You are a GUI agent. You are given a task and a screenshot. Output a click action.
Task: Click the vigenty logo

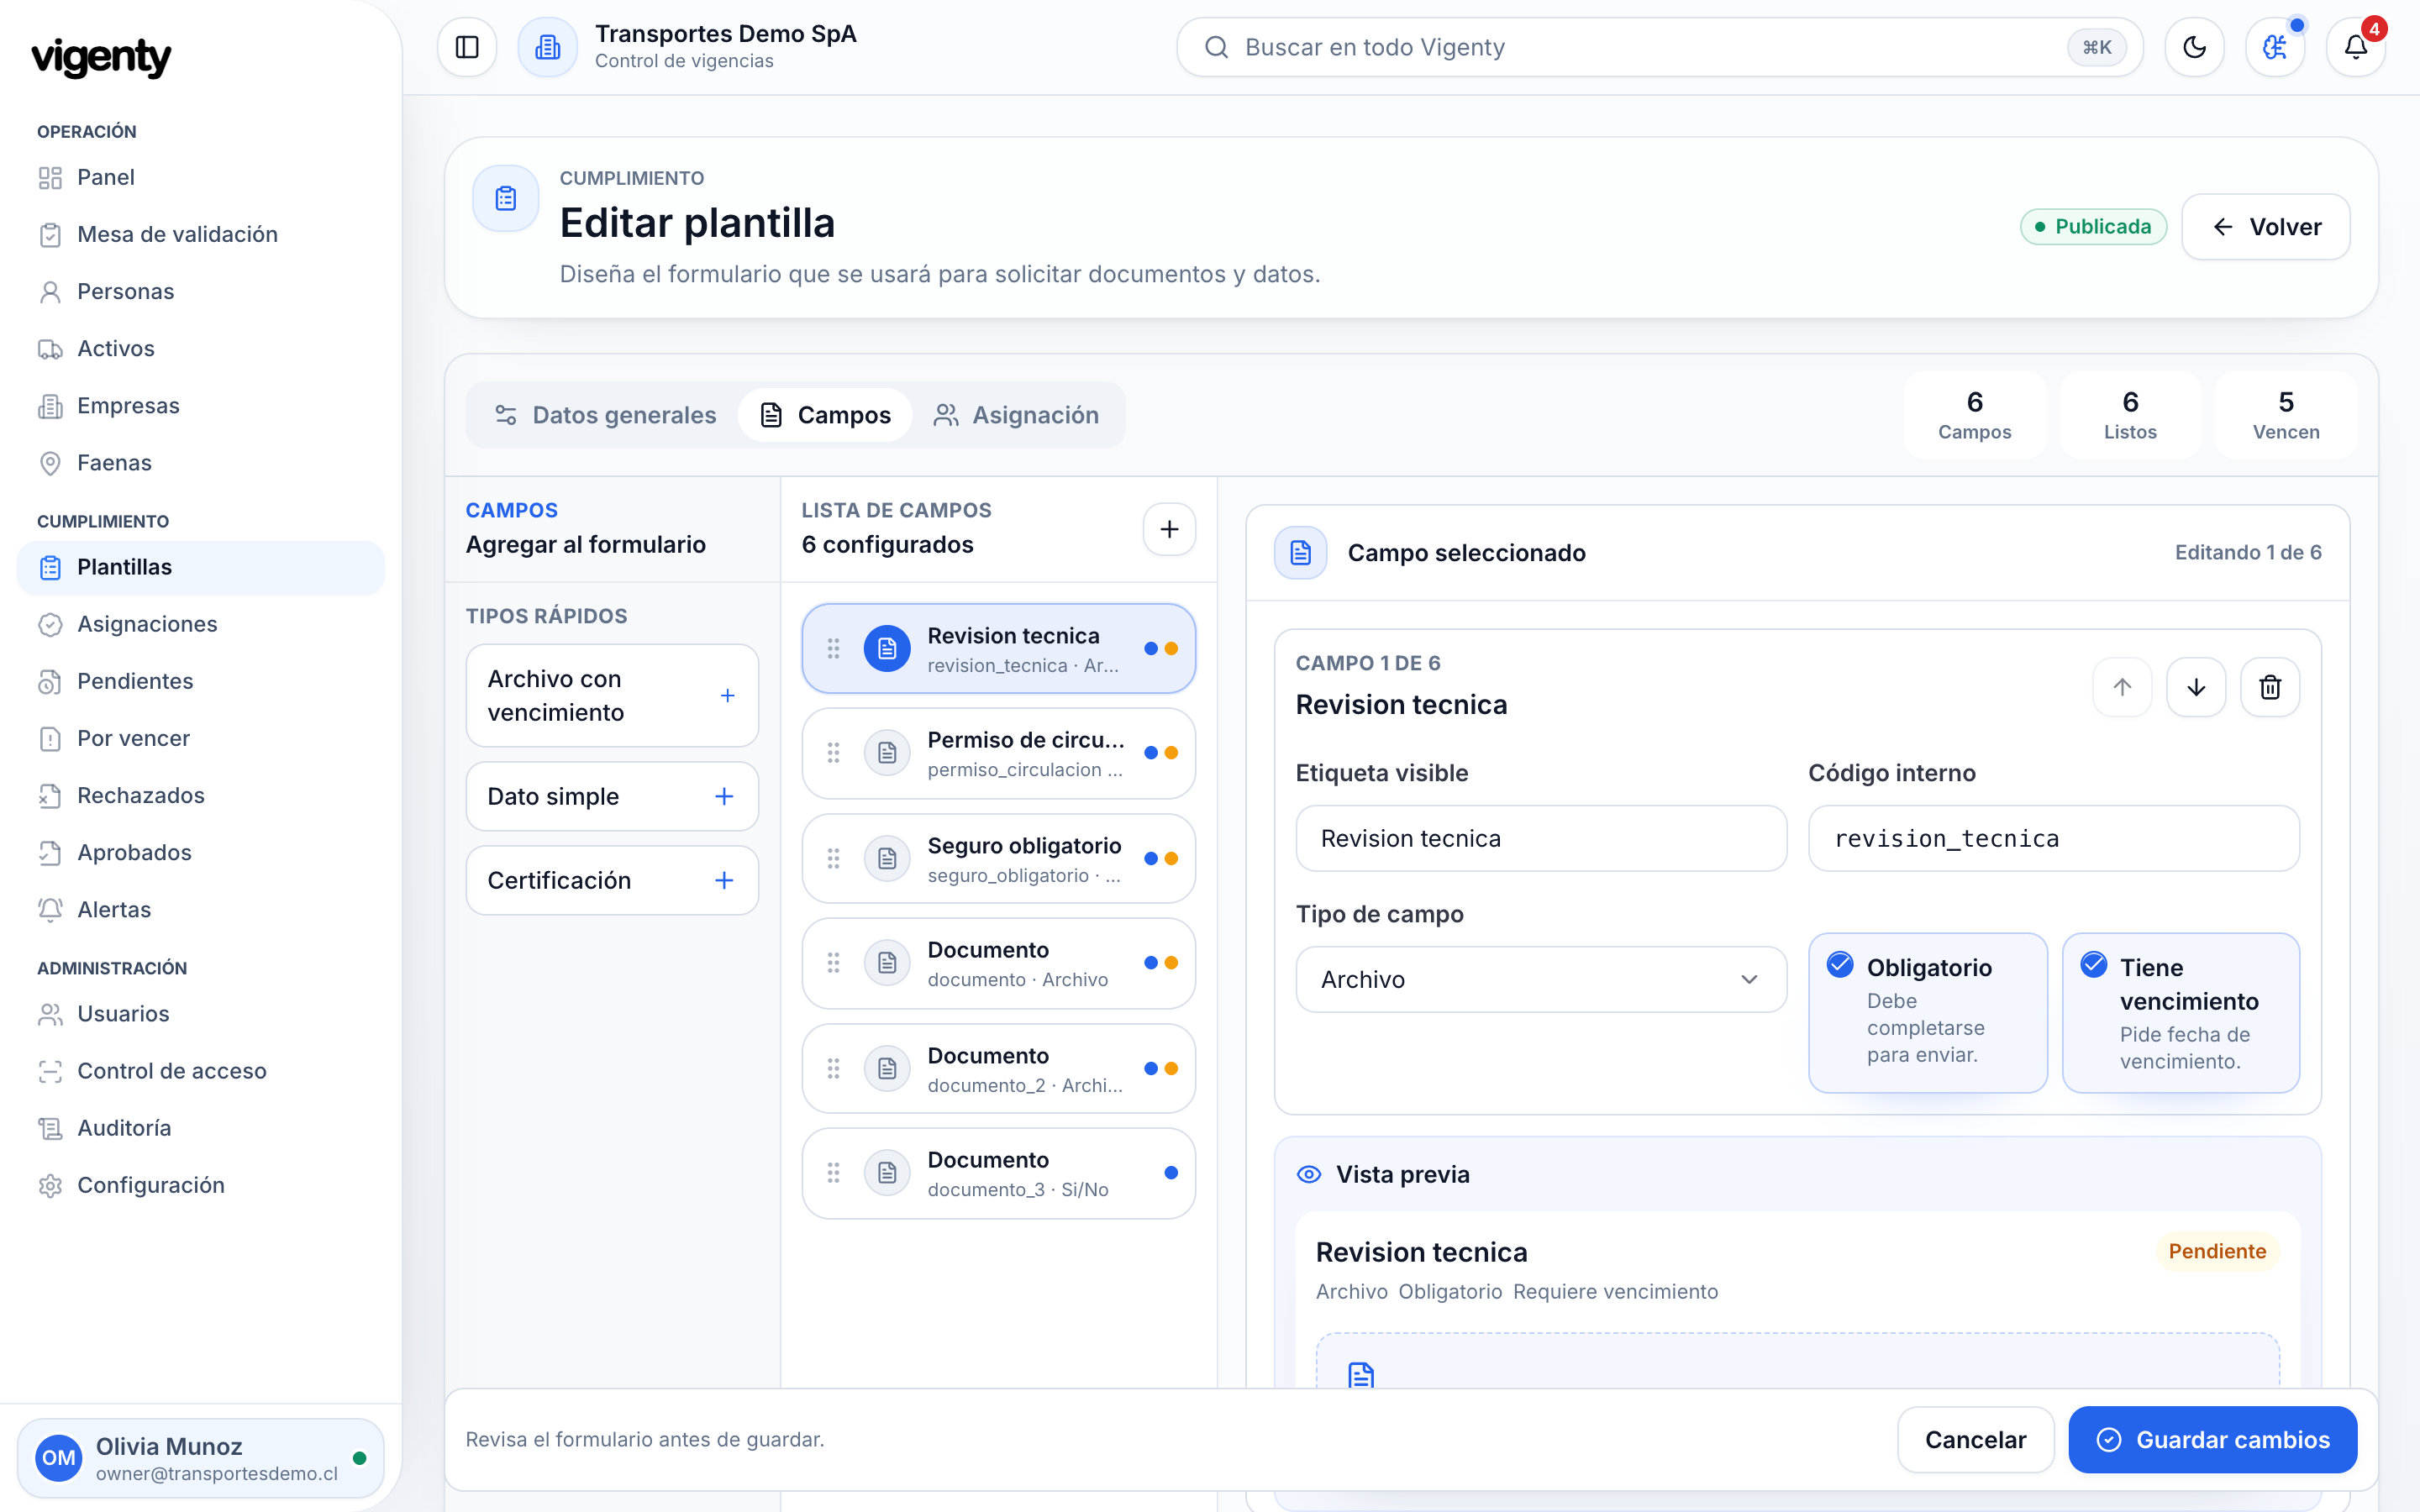[x=102, y=57]
